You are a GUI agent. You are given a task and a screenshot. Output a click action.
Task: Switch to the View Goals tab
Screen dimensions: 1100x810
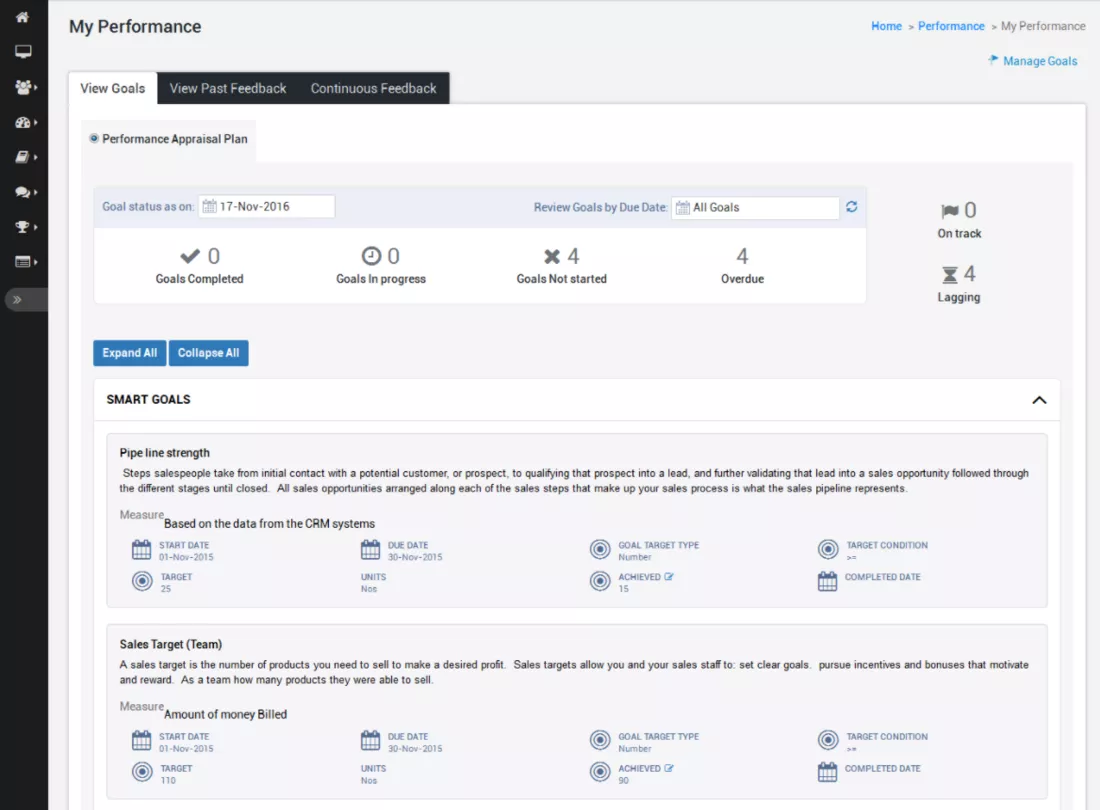click(112, 88)
